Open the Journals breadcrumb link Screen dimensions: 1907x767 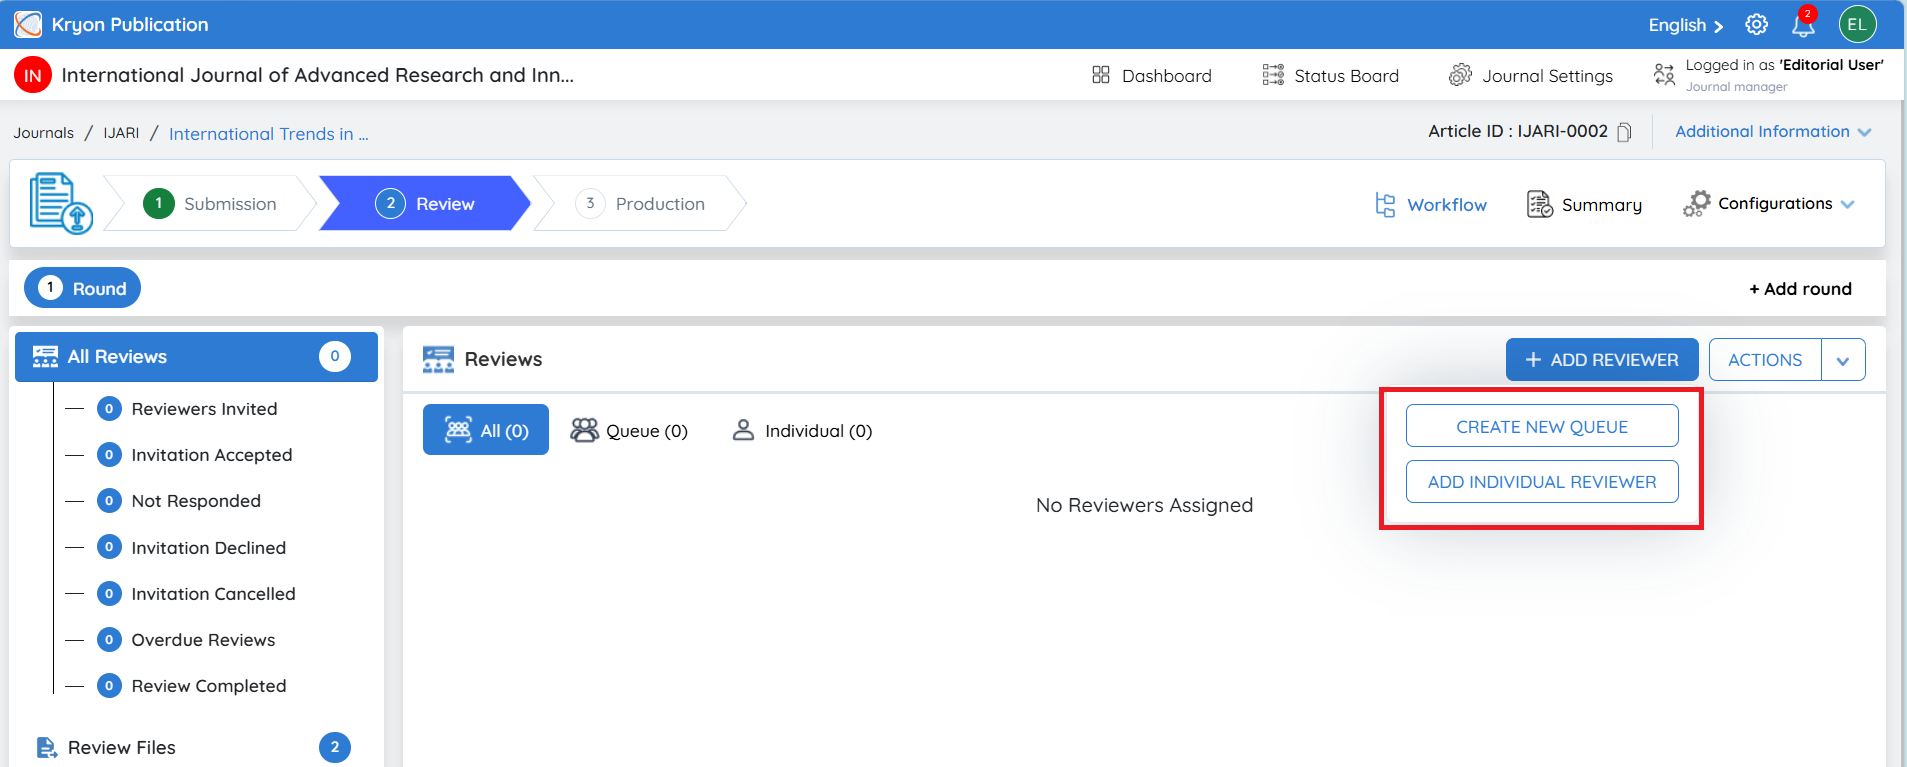[x=44, y=133]
